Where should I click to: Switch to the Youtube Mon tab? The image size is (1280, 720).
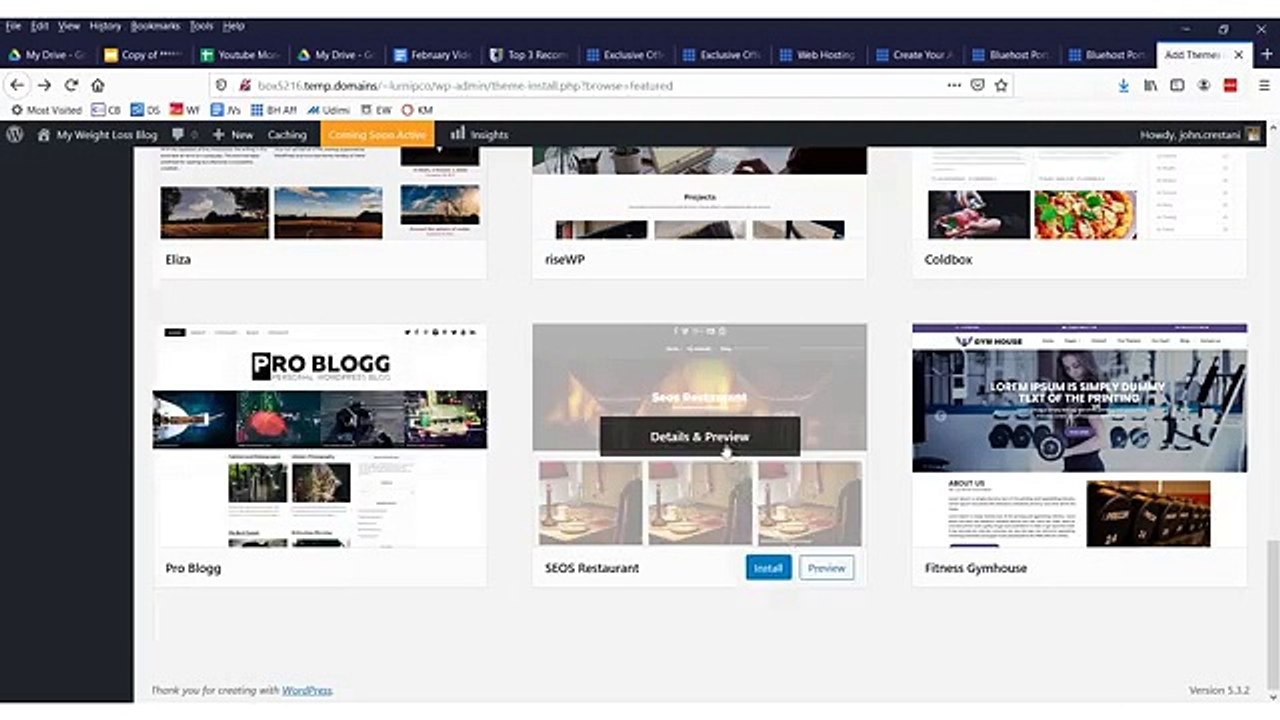point(242,55)
